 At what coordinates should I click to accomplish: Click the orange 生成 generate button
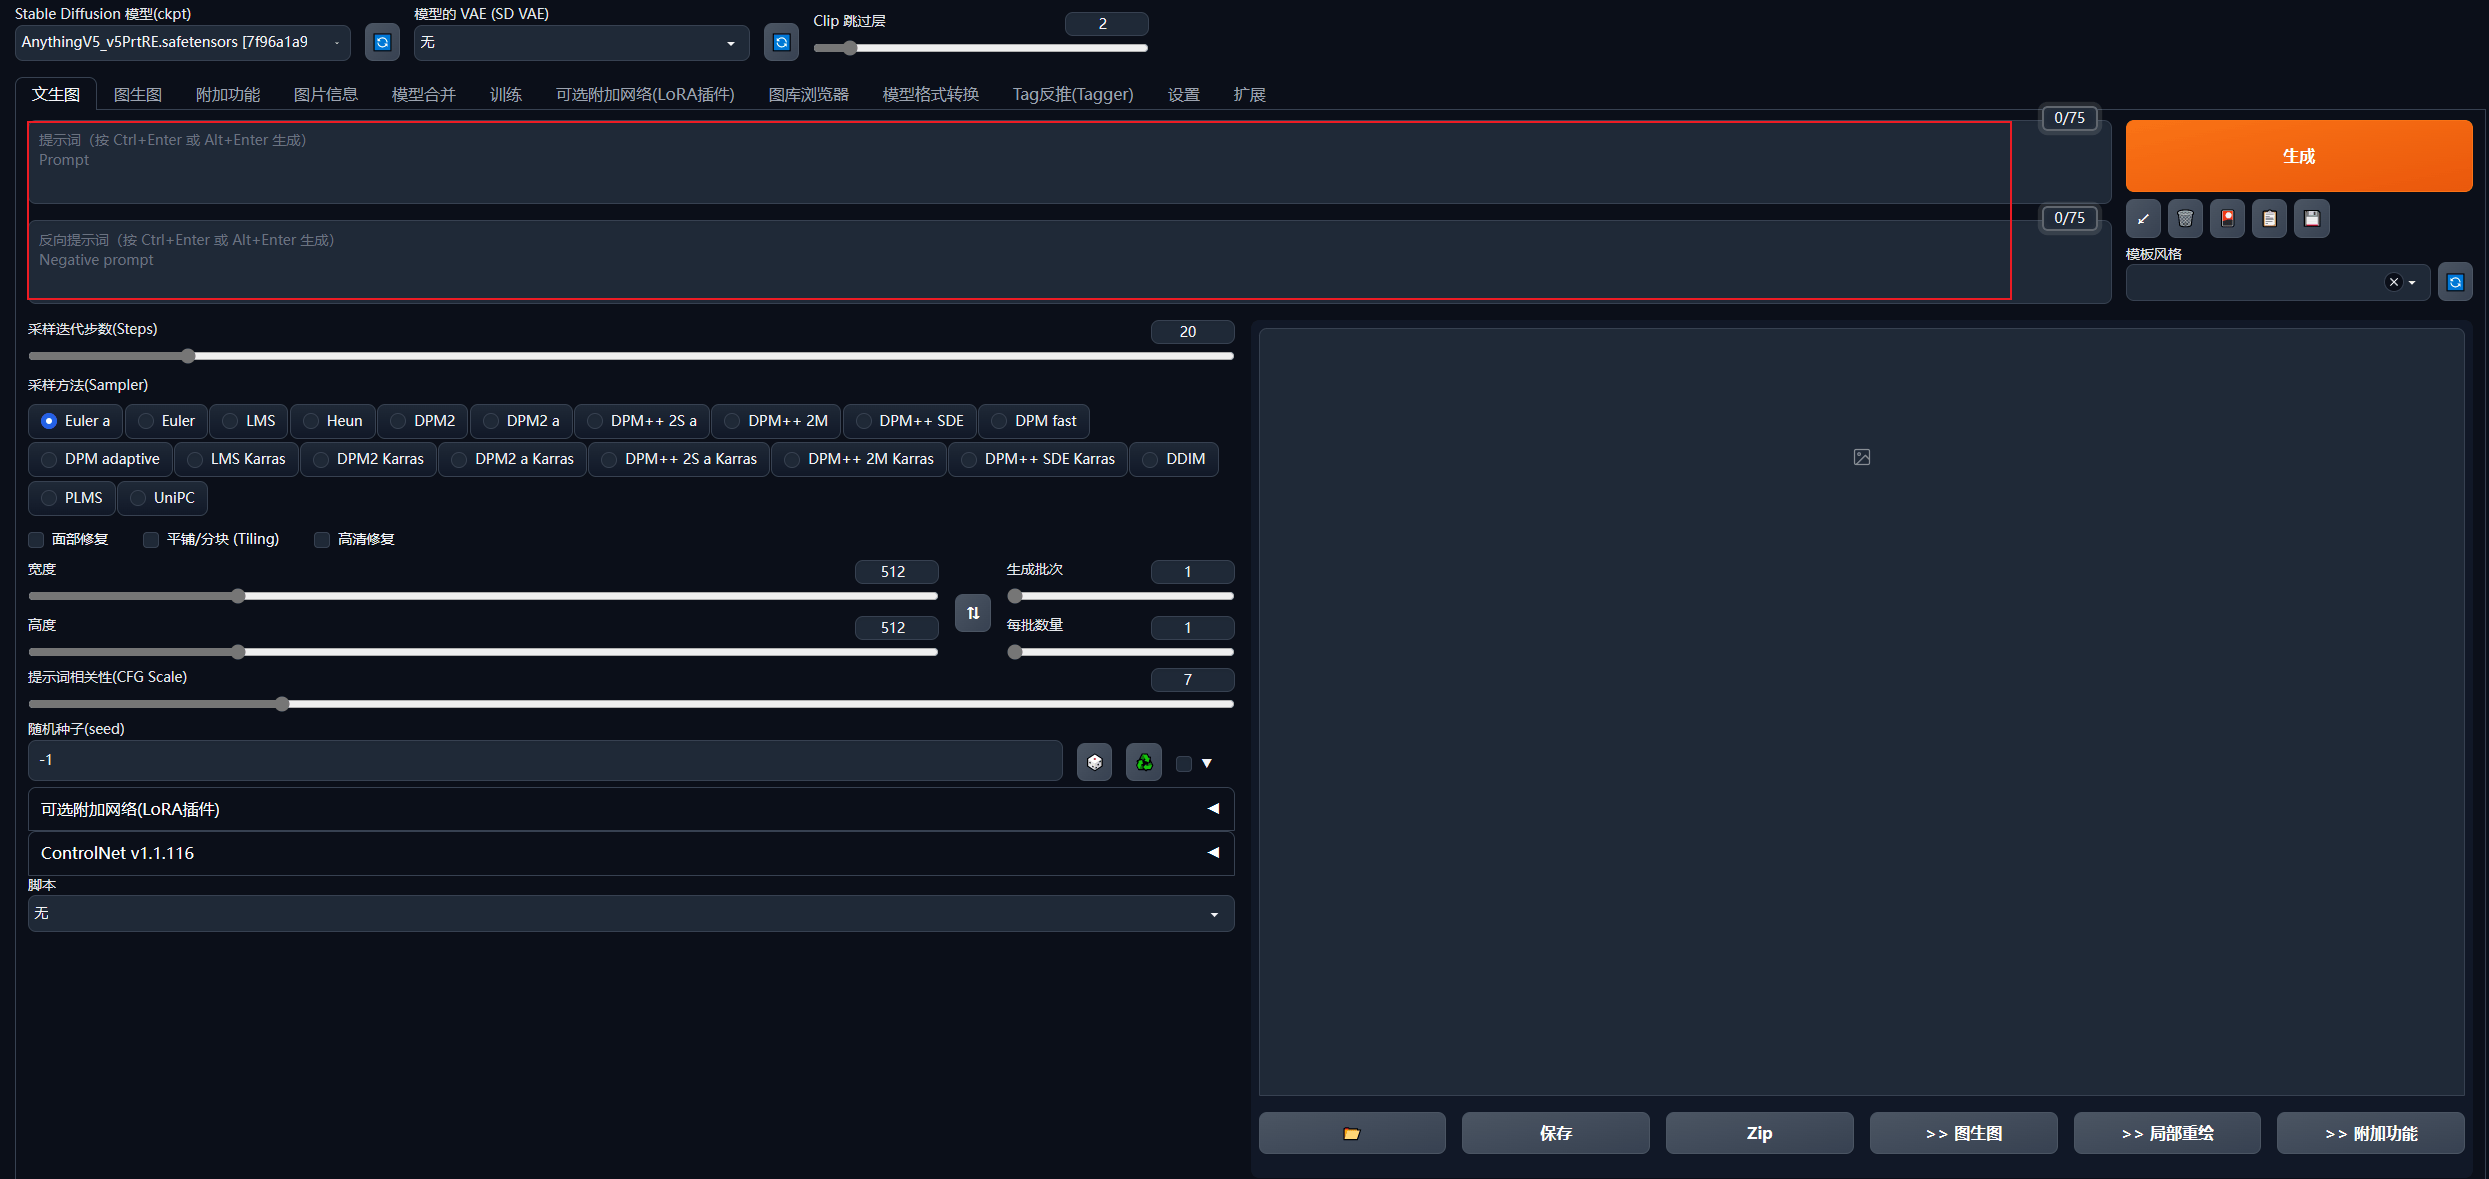tap(2299, 156)
